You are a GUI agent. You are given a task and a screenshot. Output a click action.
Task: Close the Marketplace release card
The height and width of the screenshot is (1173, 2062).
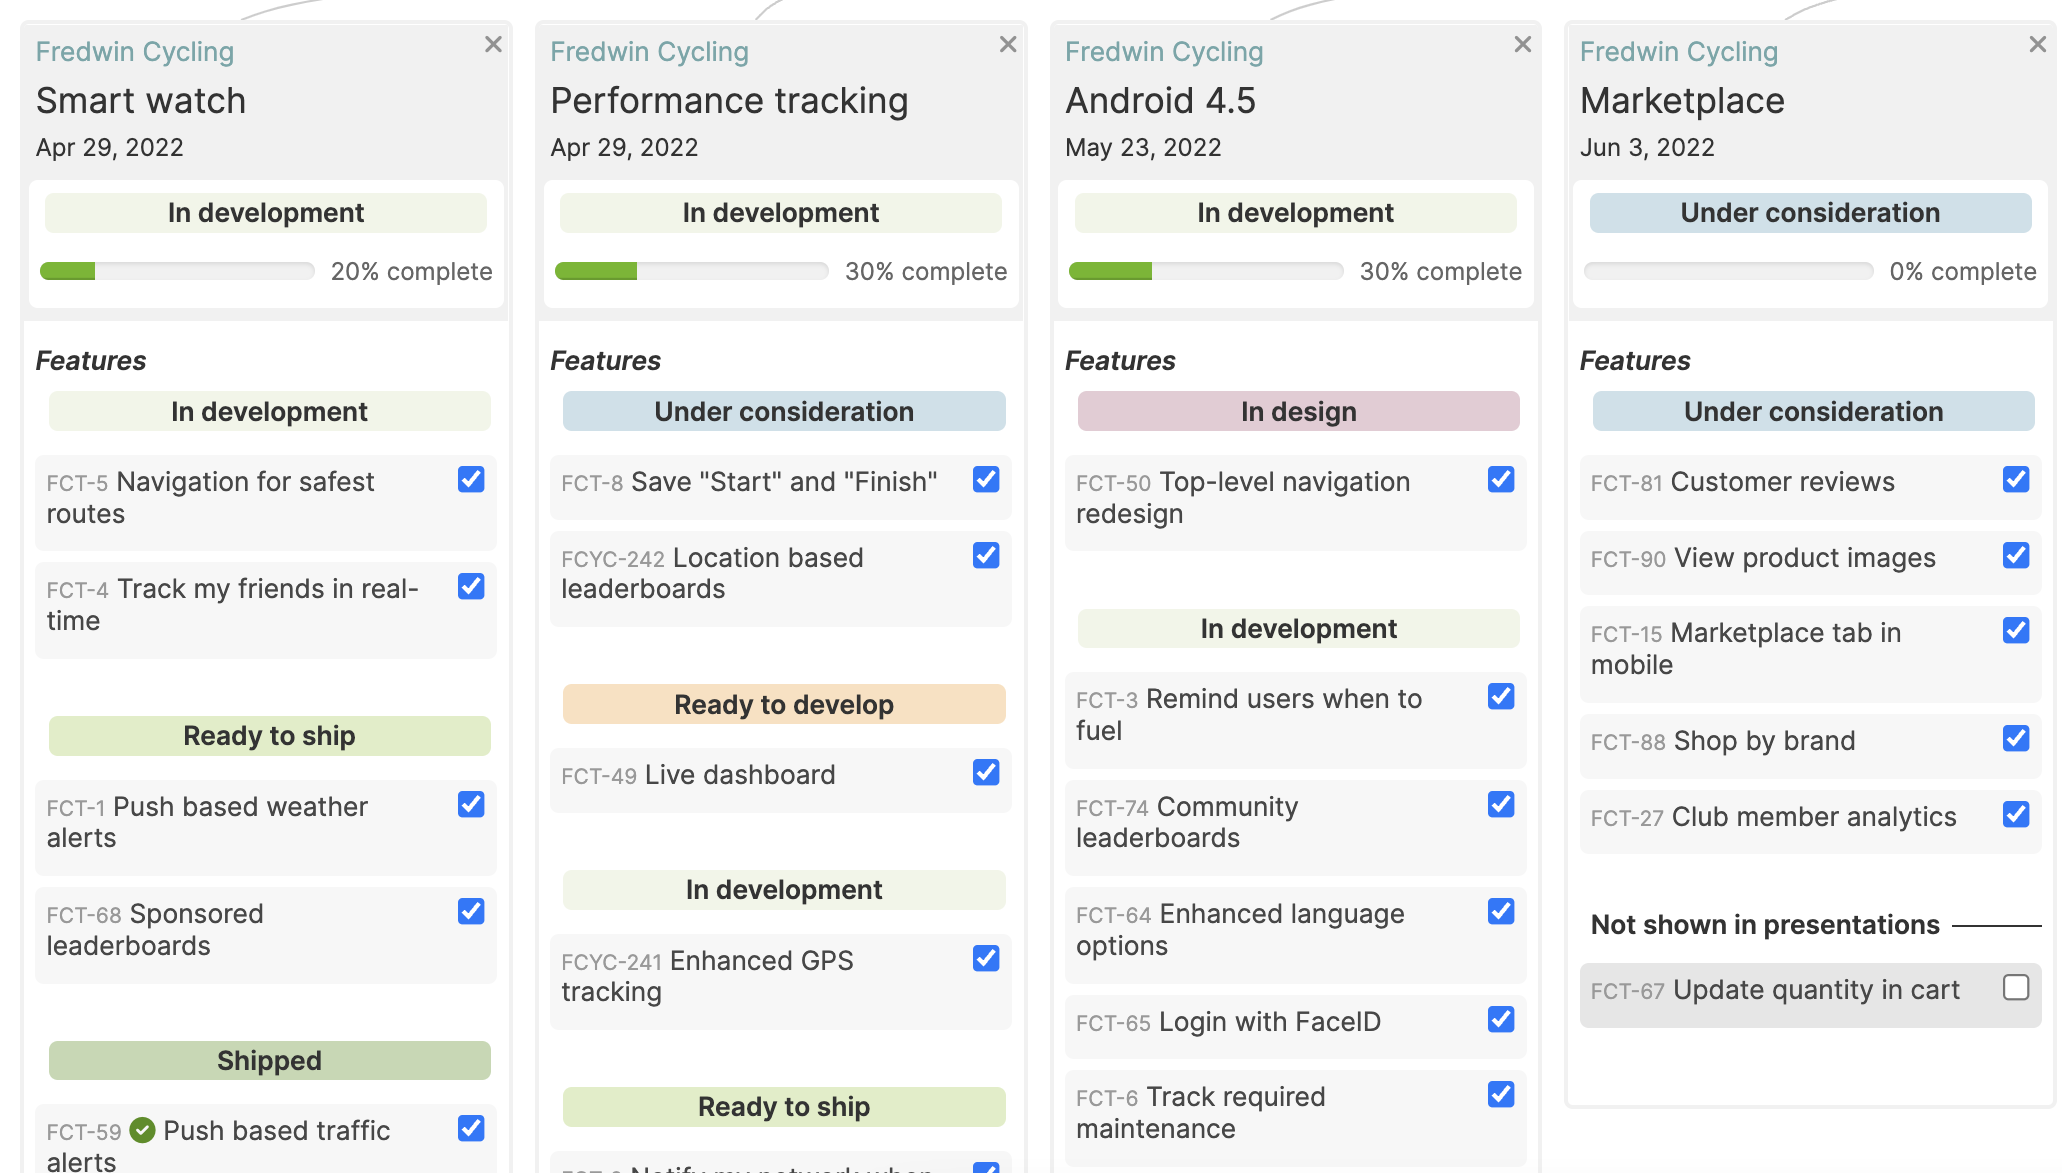(x=2038, y=45)
